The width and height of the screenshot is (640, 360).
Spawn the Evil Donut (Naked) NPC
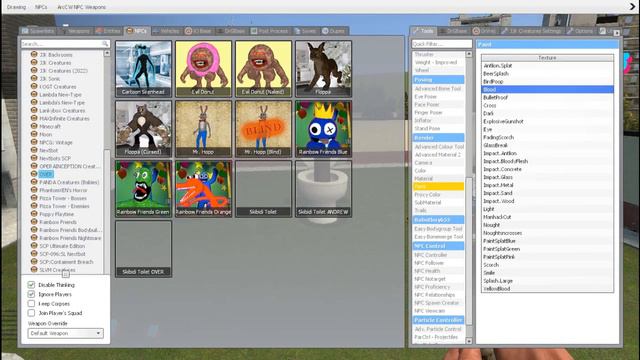coord(263,69)
